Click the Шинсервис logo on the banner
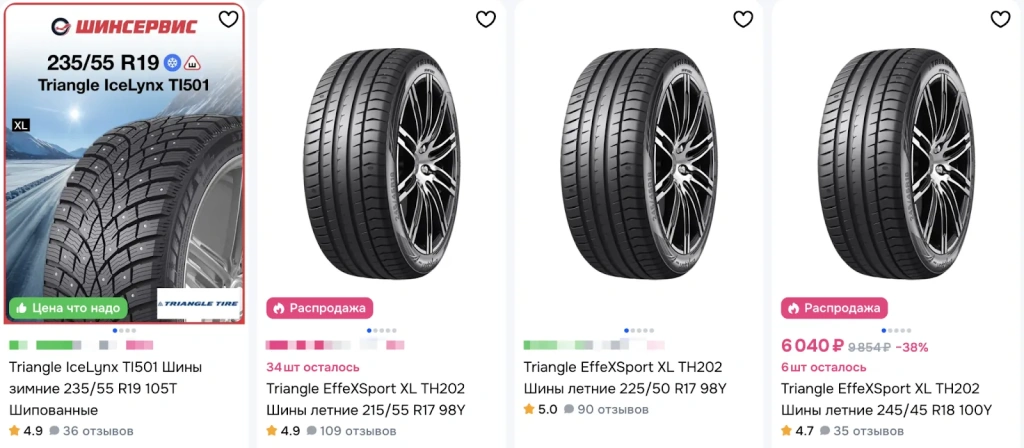The width and height of the screenshot is (1024, 448). (123, 26)
